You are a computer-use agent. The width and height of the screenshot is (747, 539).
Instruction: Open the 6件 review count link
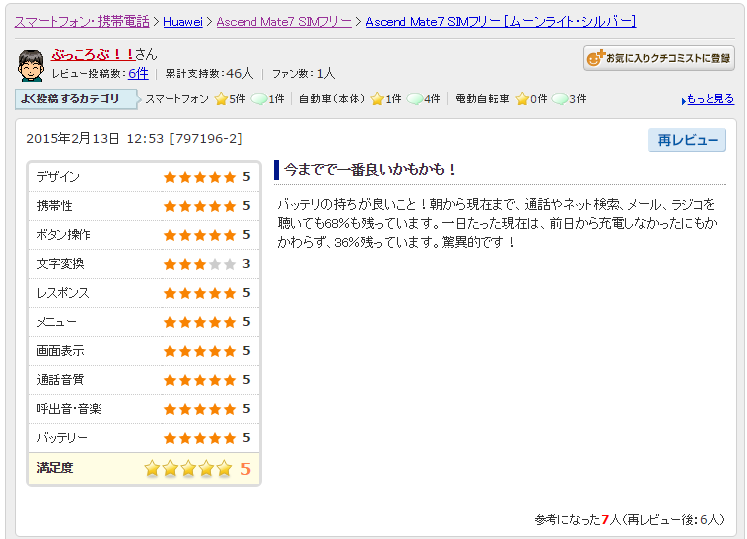(x=138, y=73)
